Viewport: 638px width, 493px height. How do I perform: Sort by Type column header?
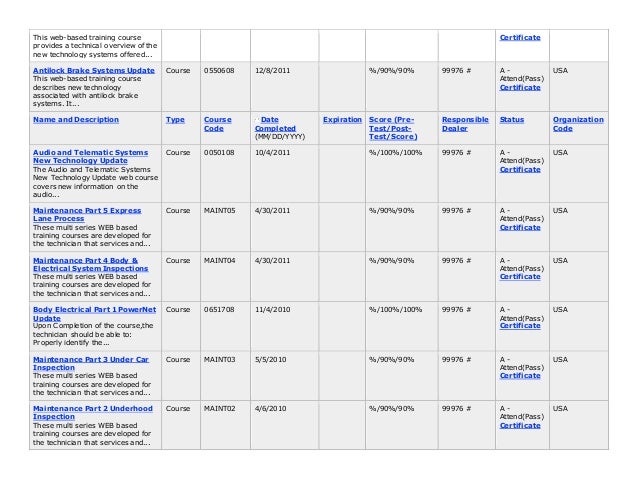coord(175,120)
